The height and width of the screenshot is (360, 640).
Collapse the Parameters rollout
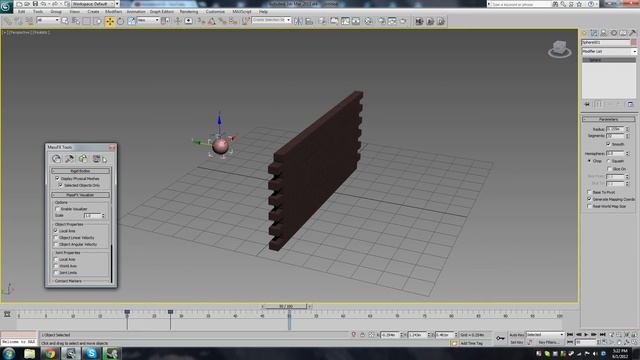pyautogui.click(x=609, y=119)
